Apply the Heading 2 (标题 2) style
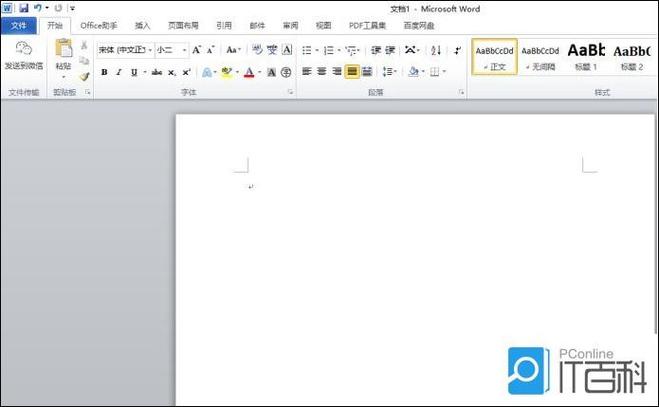This screenshot has width=659, height=407. (x=632, y=57)
